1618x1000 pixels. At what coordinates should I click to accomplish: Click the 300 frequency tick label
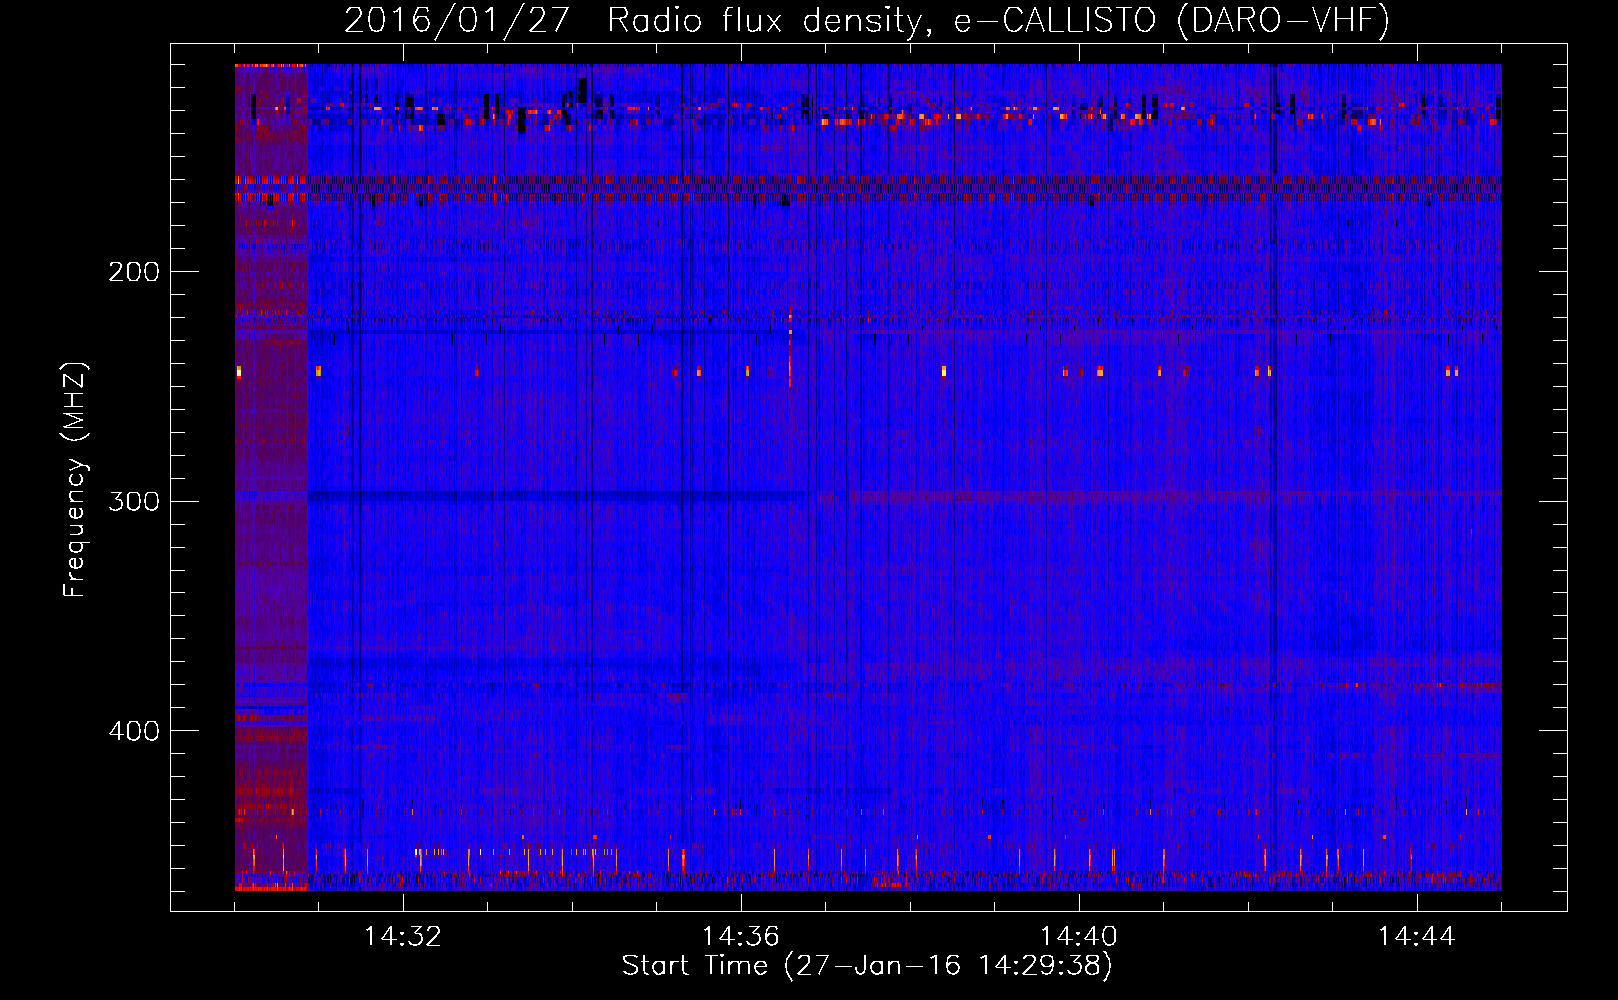click(x=134, y=501)
